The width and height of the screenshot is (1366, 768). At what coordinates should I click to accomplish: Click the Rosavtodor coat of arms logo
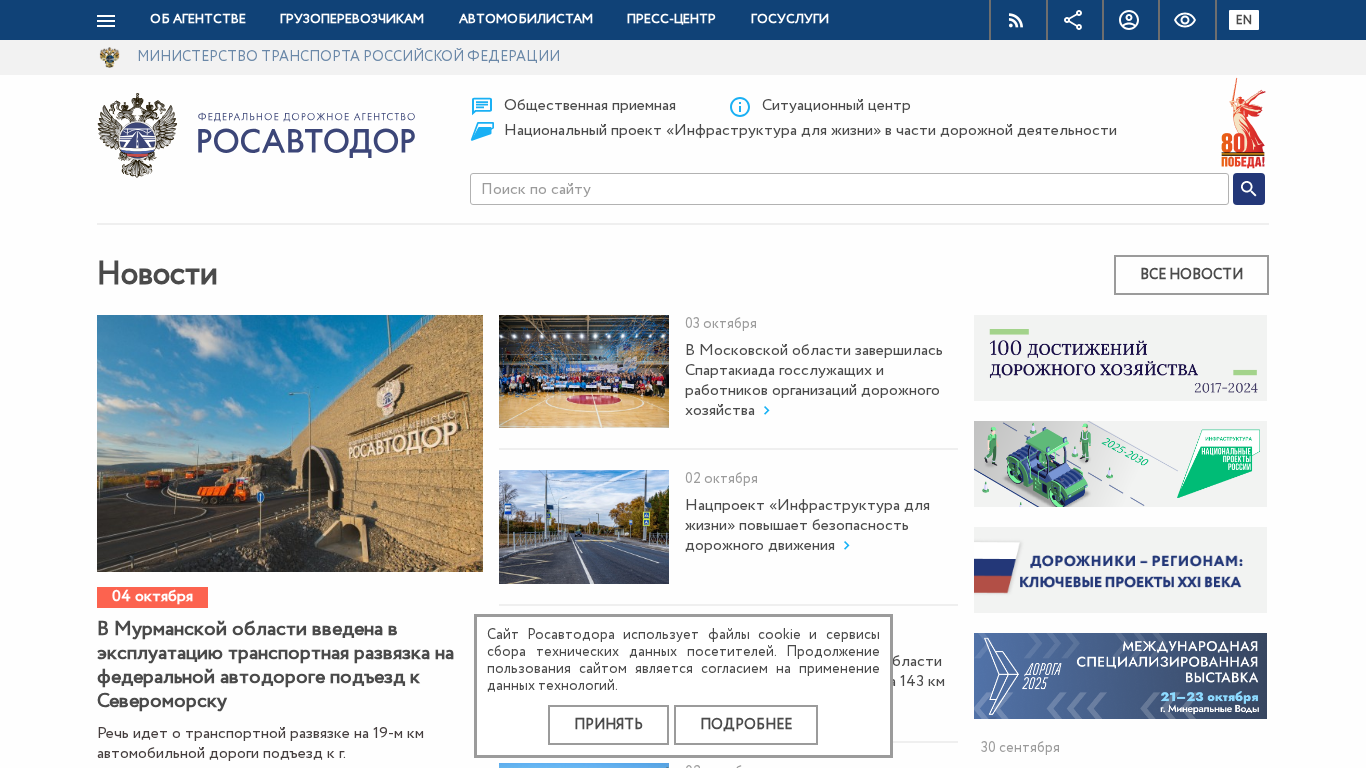point(137,135)
